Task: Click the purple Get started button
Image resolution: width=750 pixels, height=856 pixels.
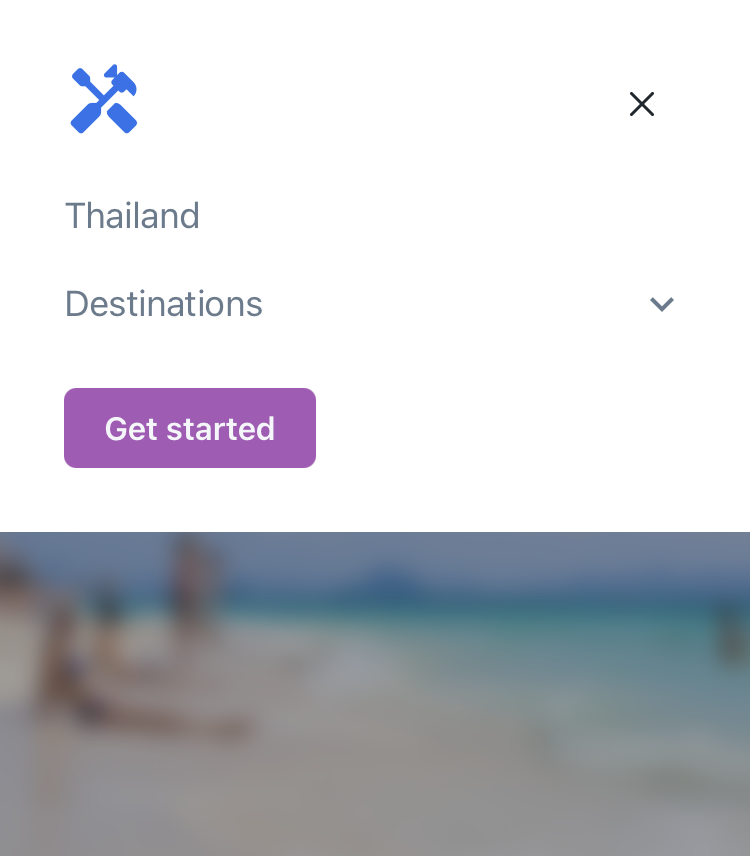Action: click(190, 428)
